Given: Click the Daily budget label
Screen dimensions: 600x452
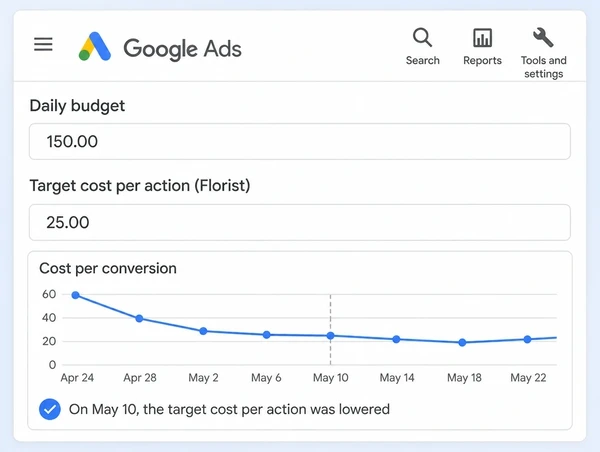Looking at the screenshot, I should pyautogui.click(x=77, y=106).
